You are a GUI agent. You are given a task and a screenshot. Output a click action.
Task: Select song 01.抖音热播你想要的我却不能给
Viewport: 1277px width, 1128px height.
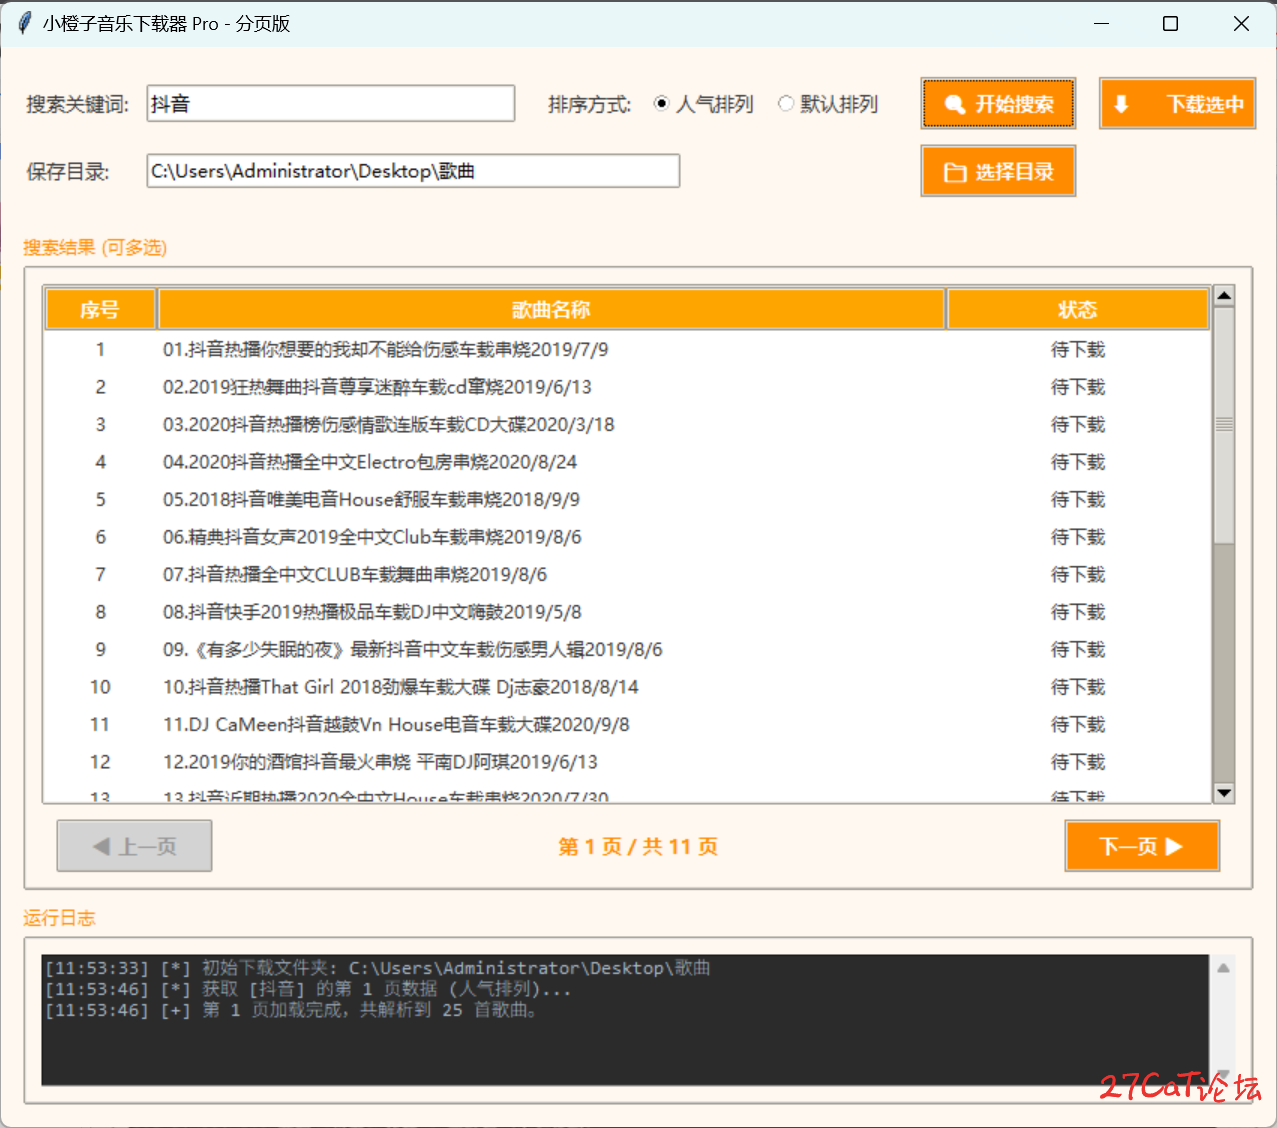pyautogui.click(x=626, y=349)
